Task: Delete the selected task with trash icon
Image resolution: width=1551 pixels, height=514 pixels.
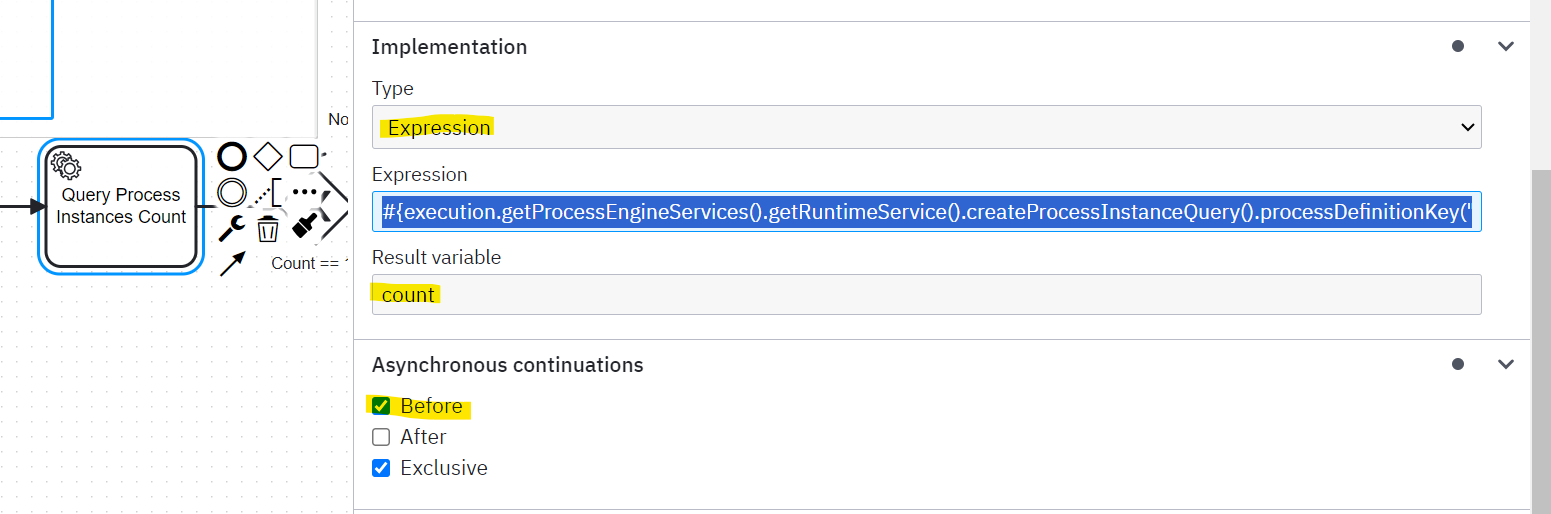Action: pos(267,228)
